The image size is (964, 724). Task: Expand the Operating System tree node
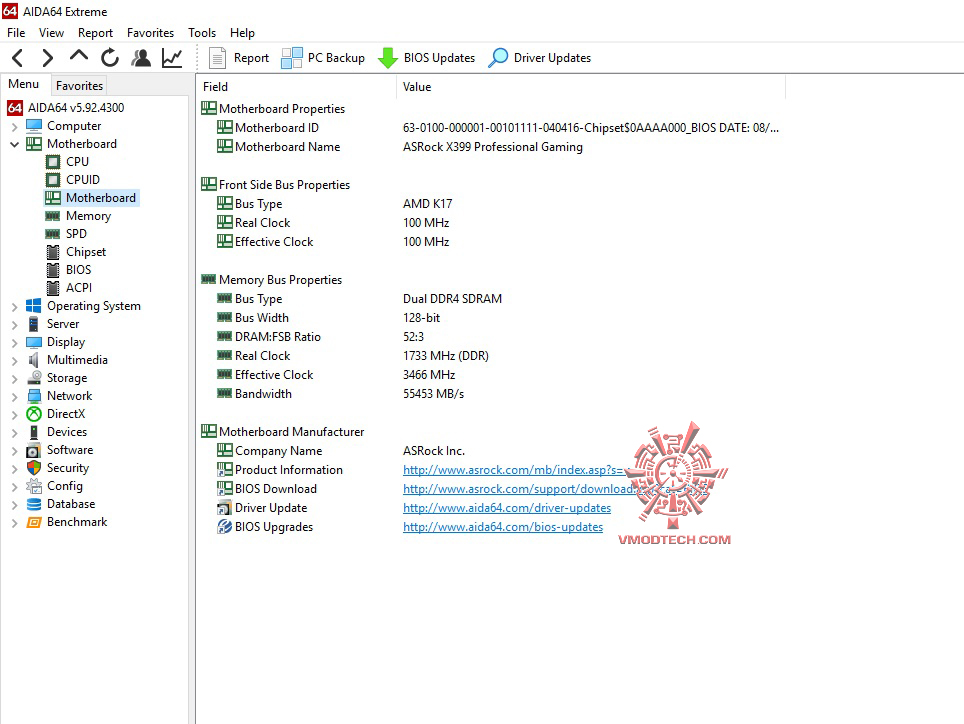click(x=14, y=307)
